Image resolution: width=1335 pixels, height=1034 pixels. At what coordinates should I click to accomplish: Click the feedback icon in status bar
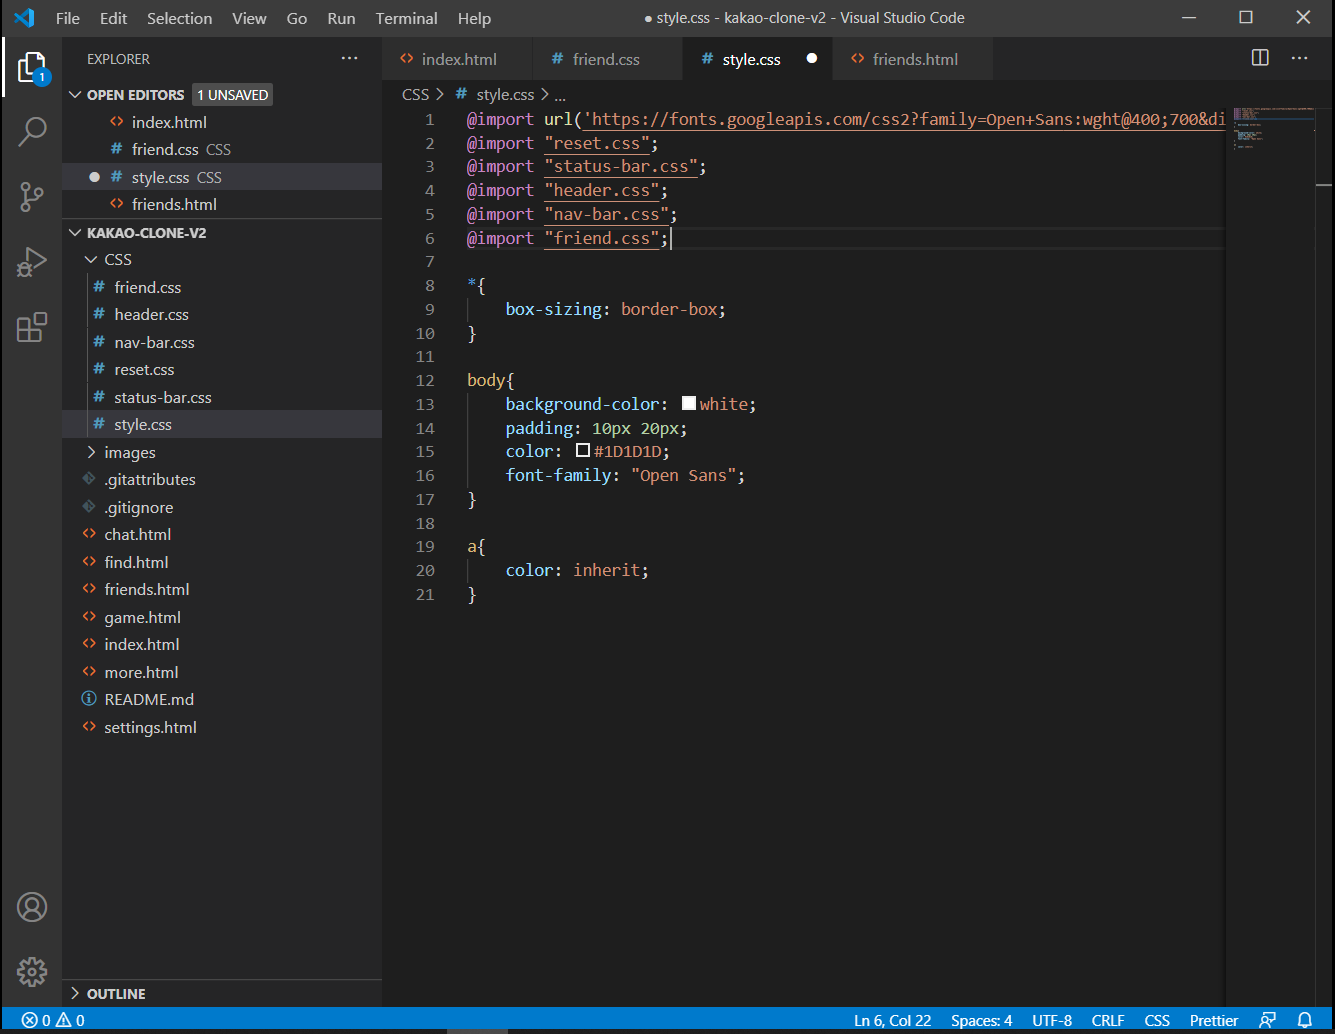click(x=1267, y=1020)
